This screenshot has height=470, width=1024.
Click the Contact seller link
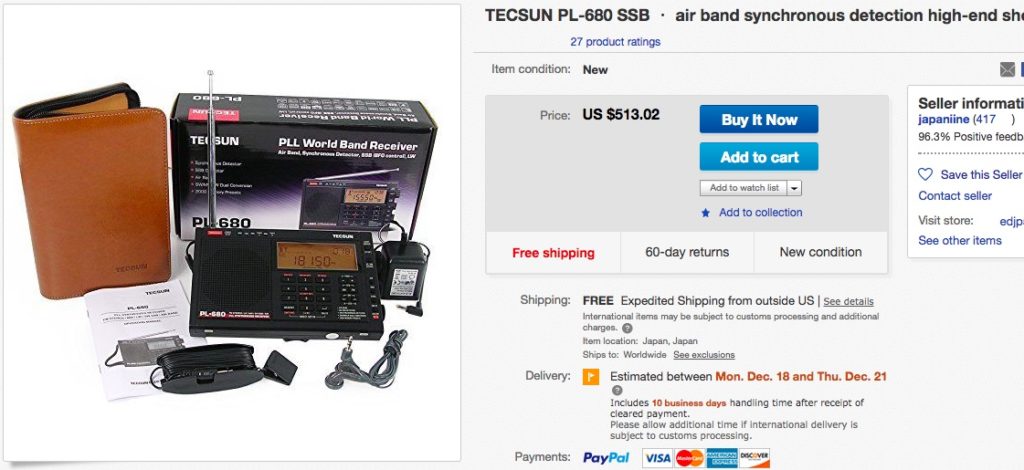[x=955, y=196]
